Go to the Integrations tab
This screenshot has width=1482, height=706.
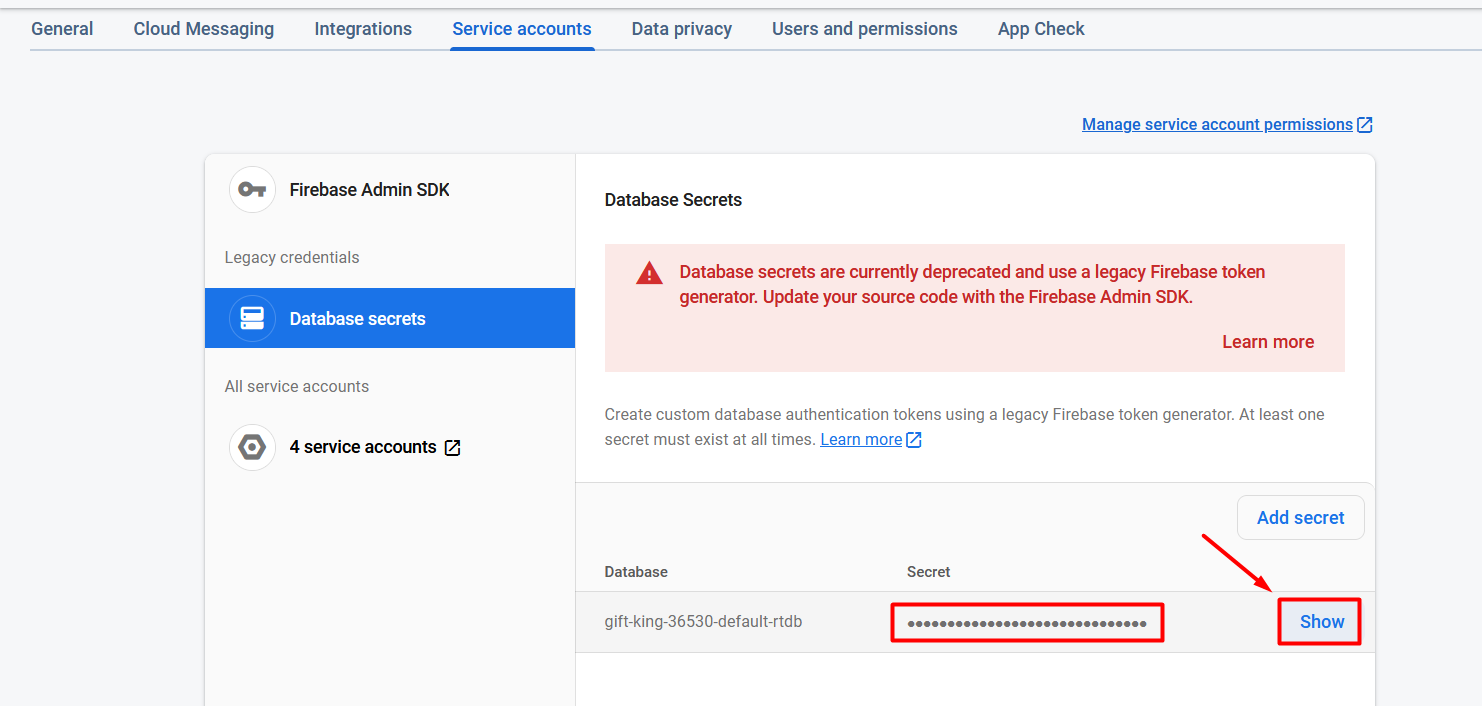[363, 29]
